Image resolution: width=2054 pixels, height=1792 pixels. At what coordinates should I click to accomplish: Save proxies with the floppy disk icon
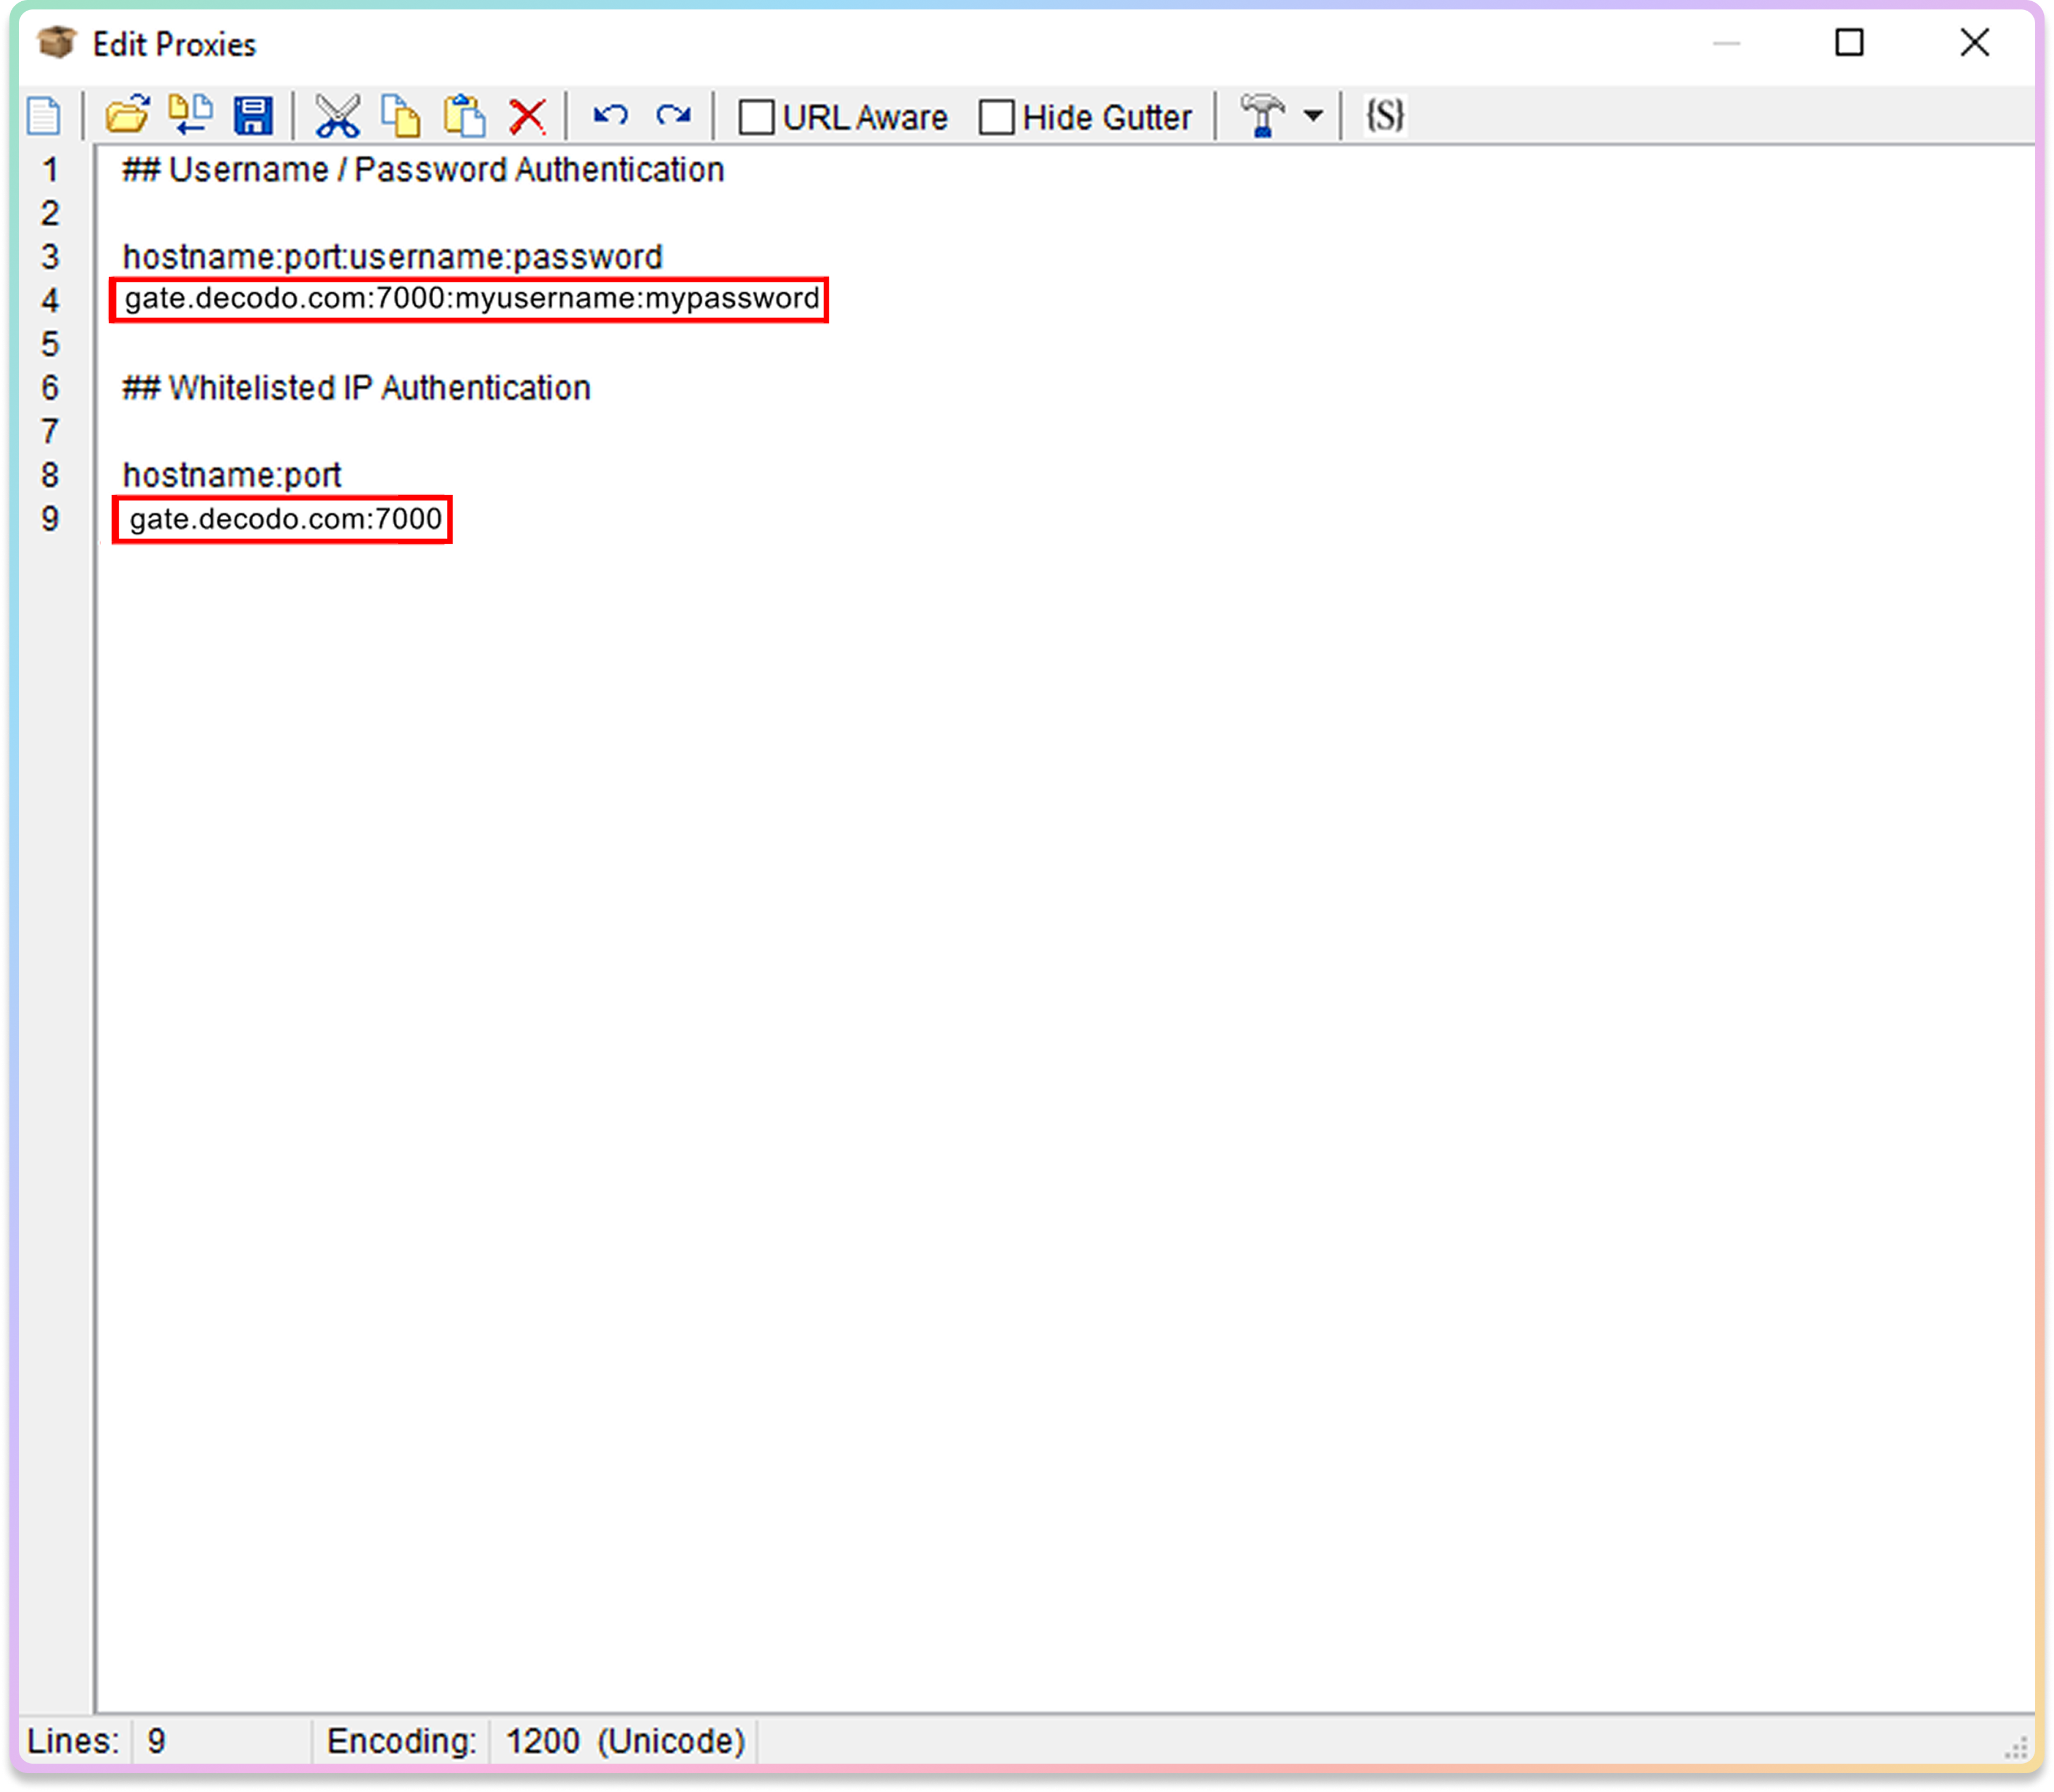pyautogui.click(x=253, y=116)
